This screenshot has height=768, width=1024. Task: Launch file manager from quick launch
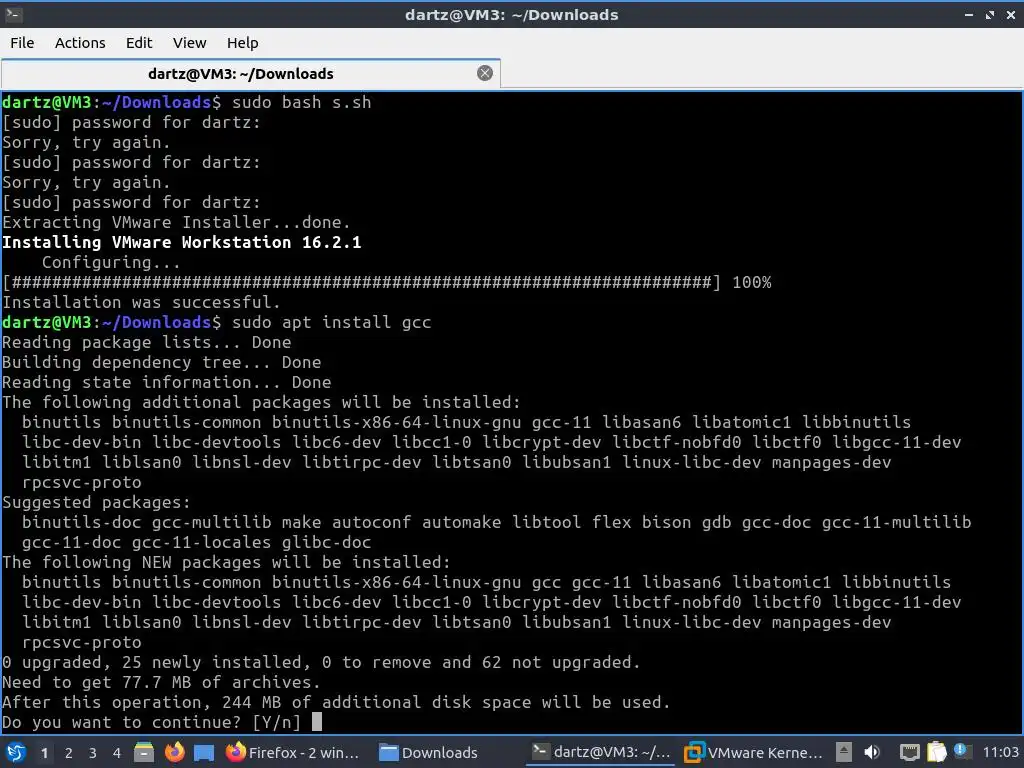(x=144, y=752)
